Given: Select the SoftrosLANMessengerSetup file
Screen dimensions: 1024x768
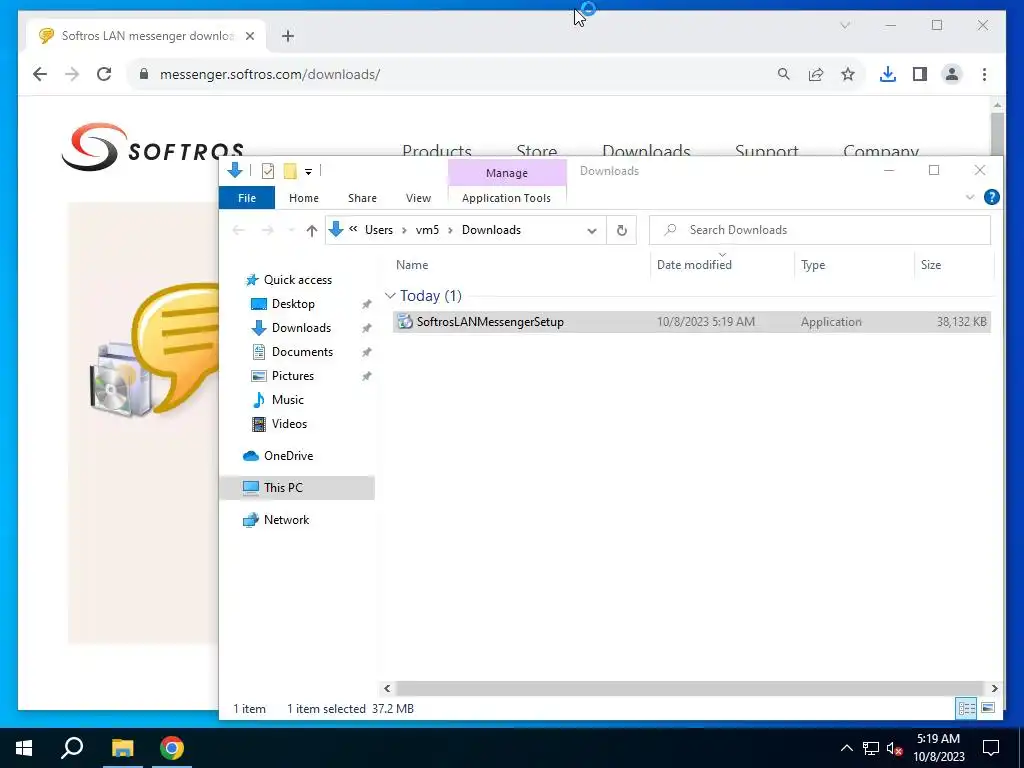Looking at the screenshot, I should [x=692, y=322].
